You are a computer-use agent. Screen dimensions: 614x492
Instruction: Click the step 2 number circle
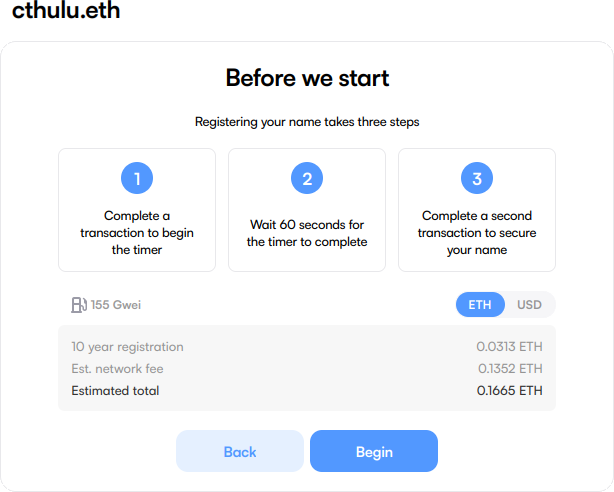[307, 179]
